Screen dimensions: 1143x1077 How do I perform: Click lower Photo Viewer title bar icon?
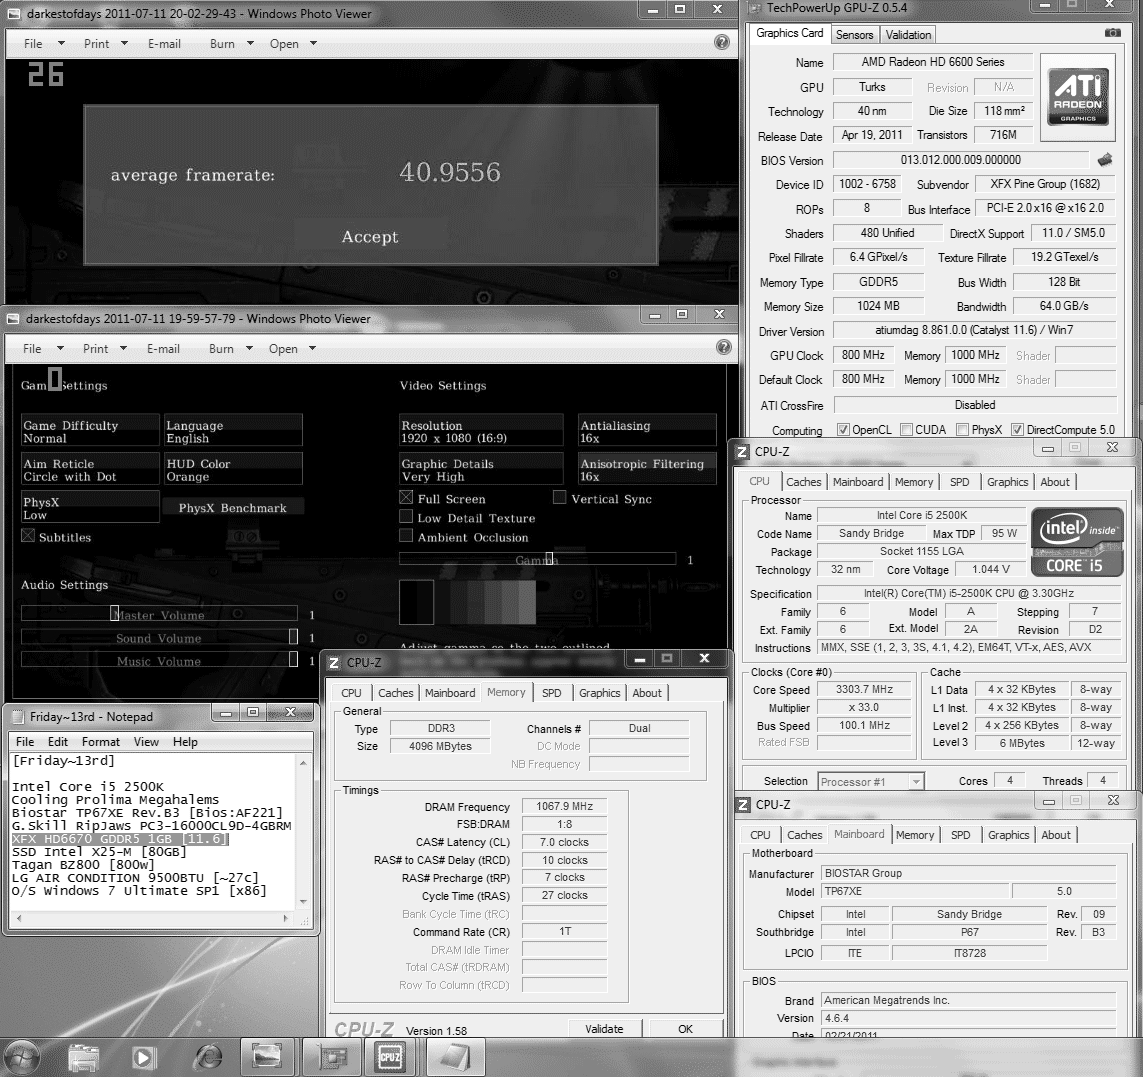(x=13, y=319)
